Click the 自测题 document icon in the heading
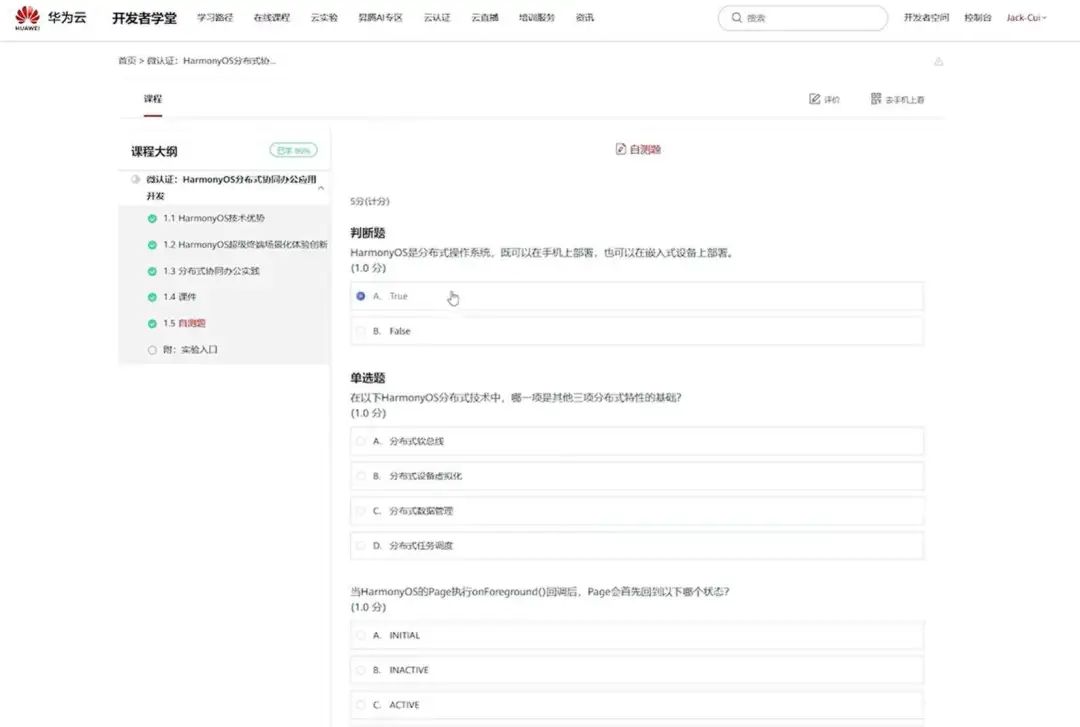Viewport: 1080px width, 727px height. click(x=621, y=149)
